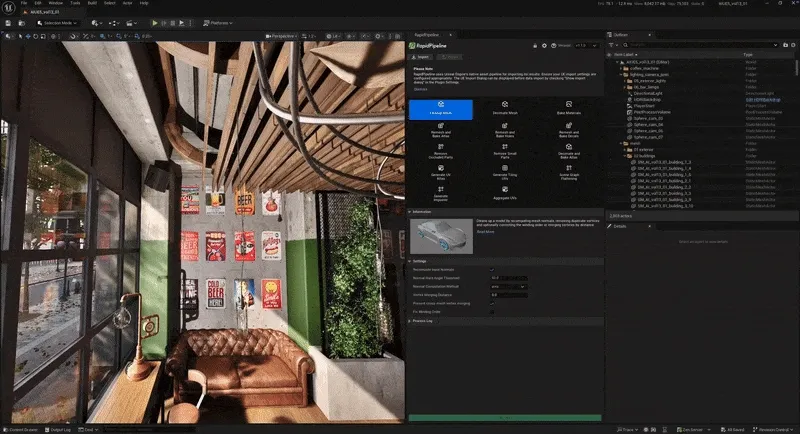The width and height of the screenshot is (800, 434).
Task: Select the Decimate Mesh processor tile
Action: [x=504, y=109]
